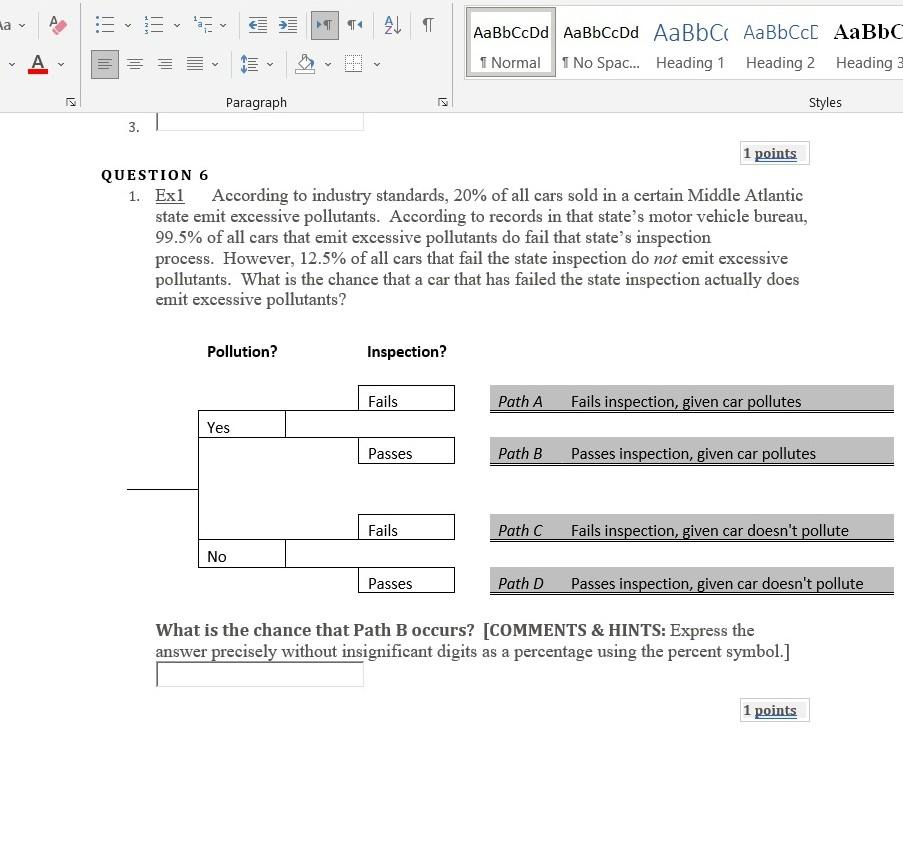Apply multilevel list formatting

click(203, 25)
